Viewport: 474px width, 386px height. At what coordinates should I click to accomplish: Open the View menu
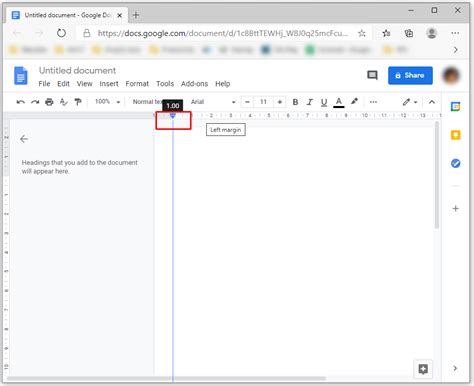(85, 84)
